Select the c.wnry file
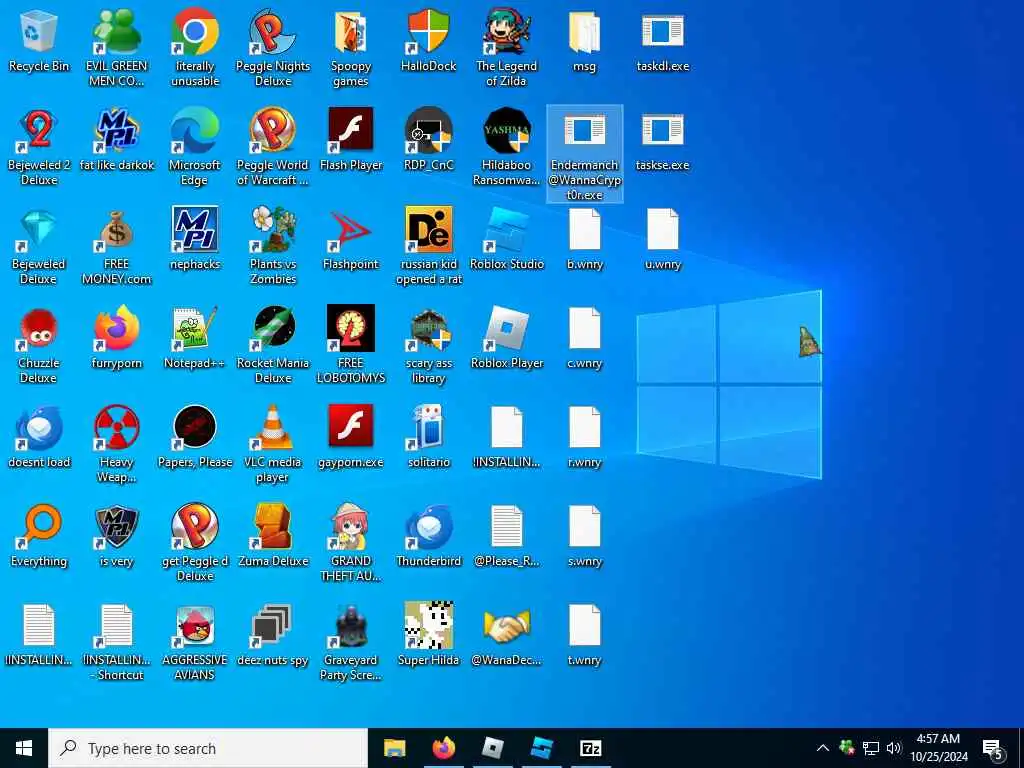This screenshot has width=1024, height=768. (584, 329)
